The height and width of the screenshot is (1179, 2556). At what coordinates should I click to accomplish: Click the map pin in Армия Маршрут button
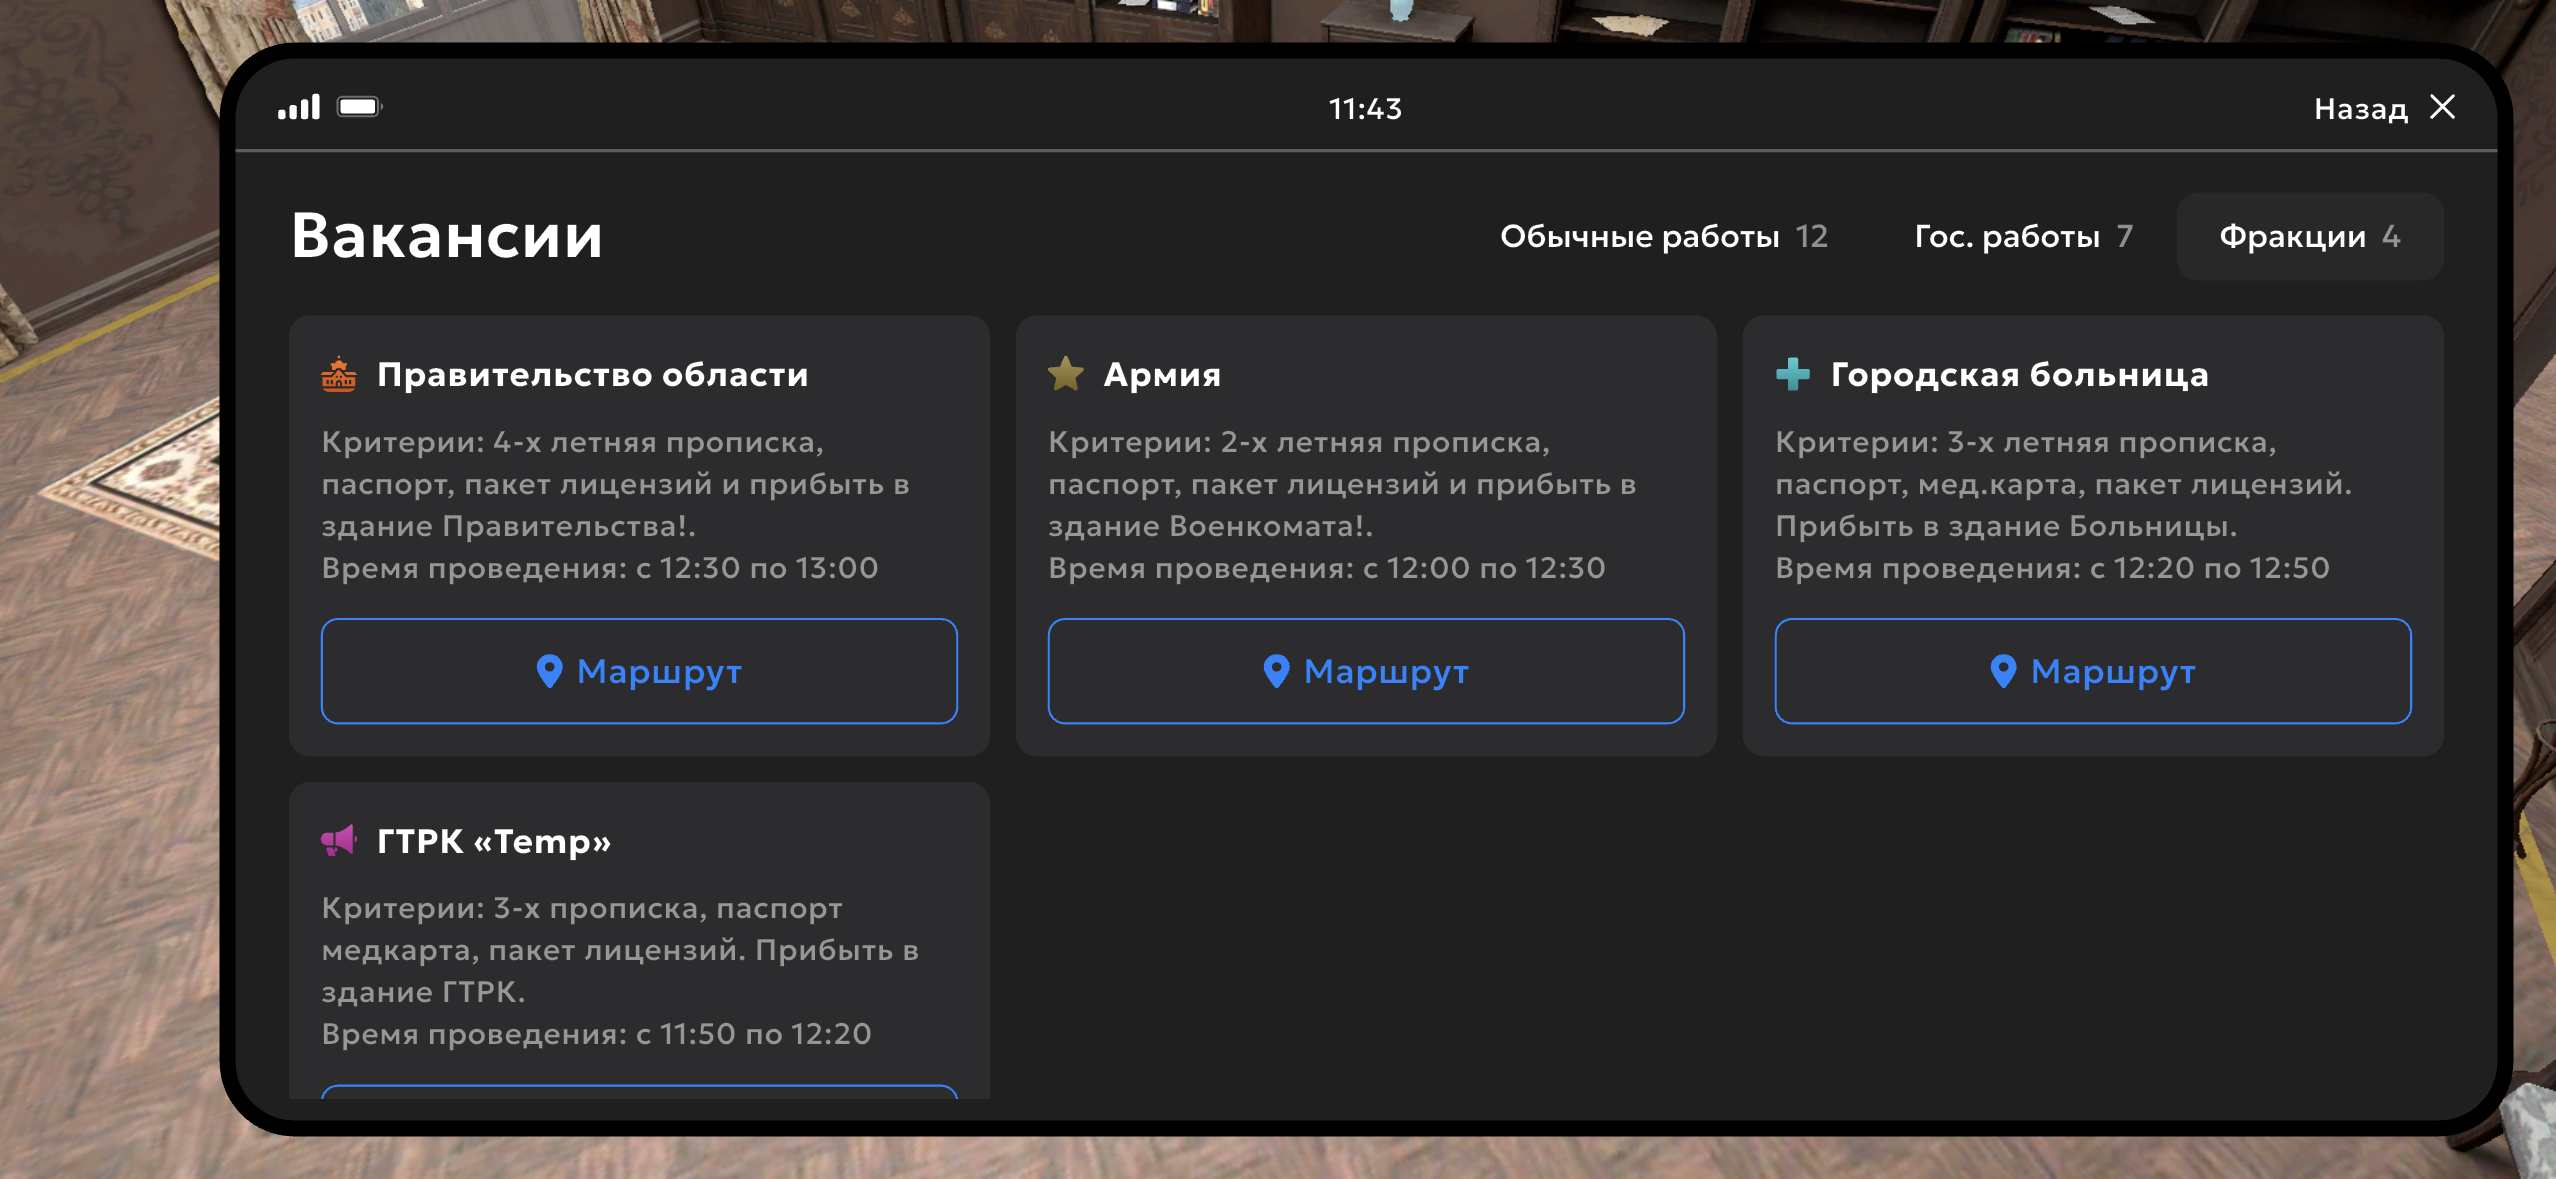click(1276, 671)
